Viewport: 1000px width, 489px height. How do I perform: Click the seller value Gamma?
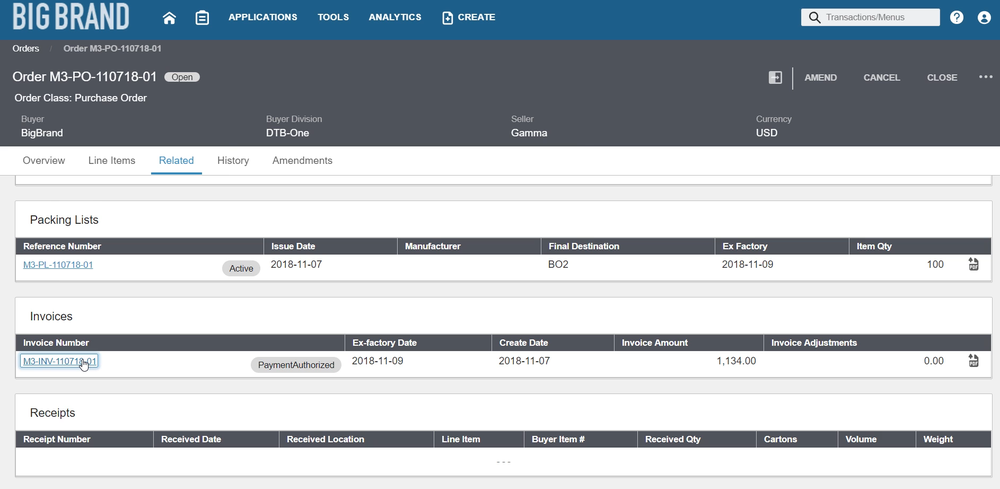[529, 133]
